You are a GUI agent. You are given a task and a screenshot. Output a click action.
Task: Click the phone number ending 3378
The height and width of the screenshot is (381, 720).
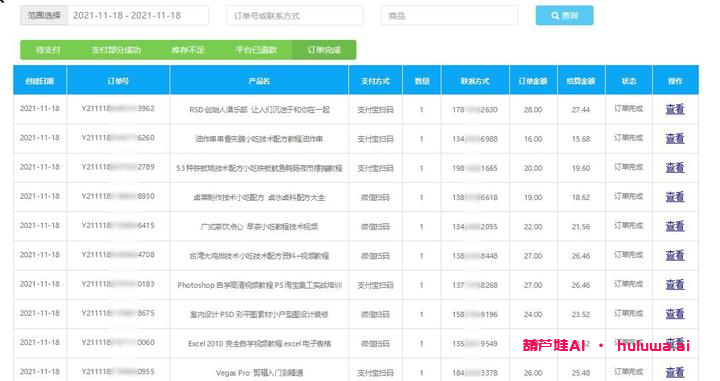pos(475,373)
